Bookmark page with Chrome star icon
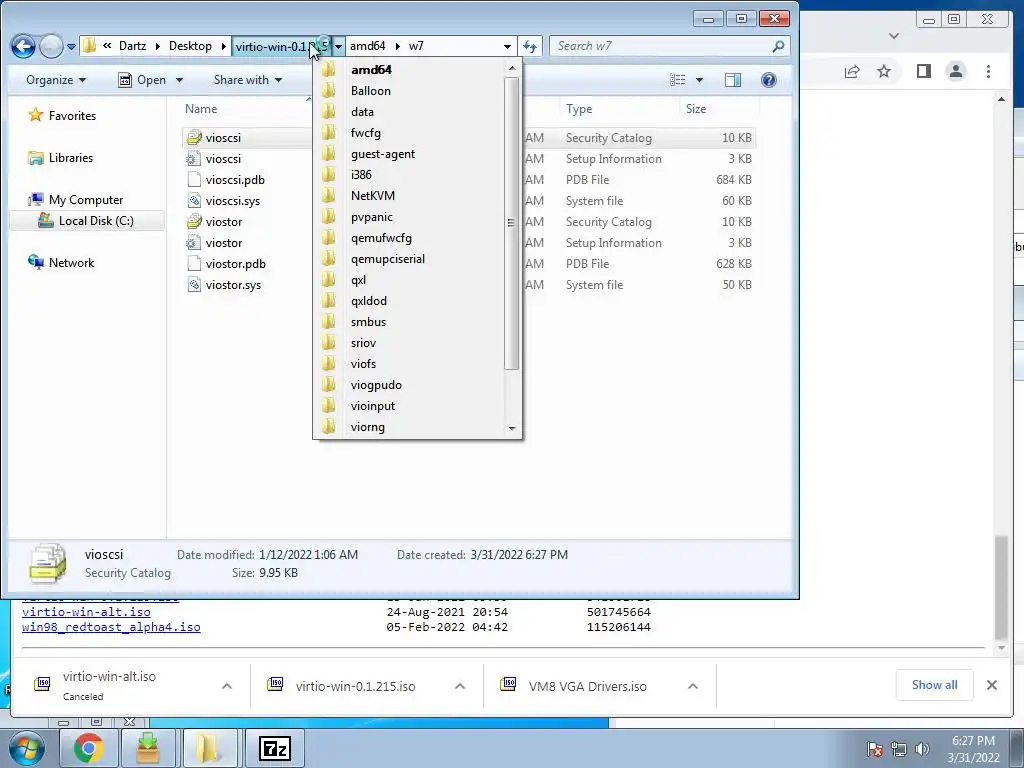Screen dimensions: 1024x768 coord(884,71)
